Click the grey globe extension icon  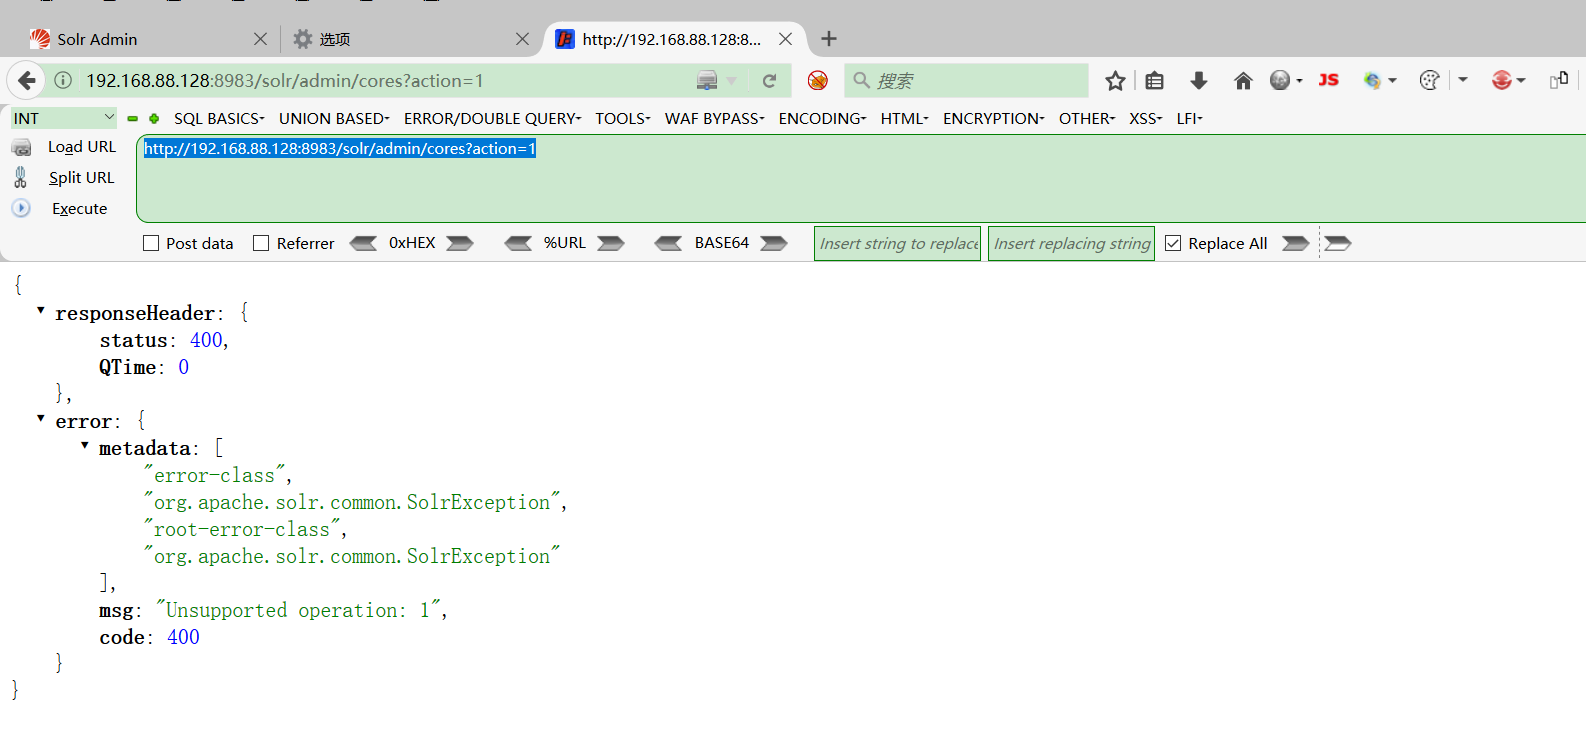[x=1280, y=80]
